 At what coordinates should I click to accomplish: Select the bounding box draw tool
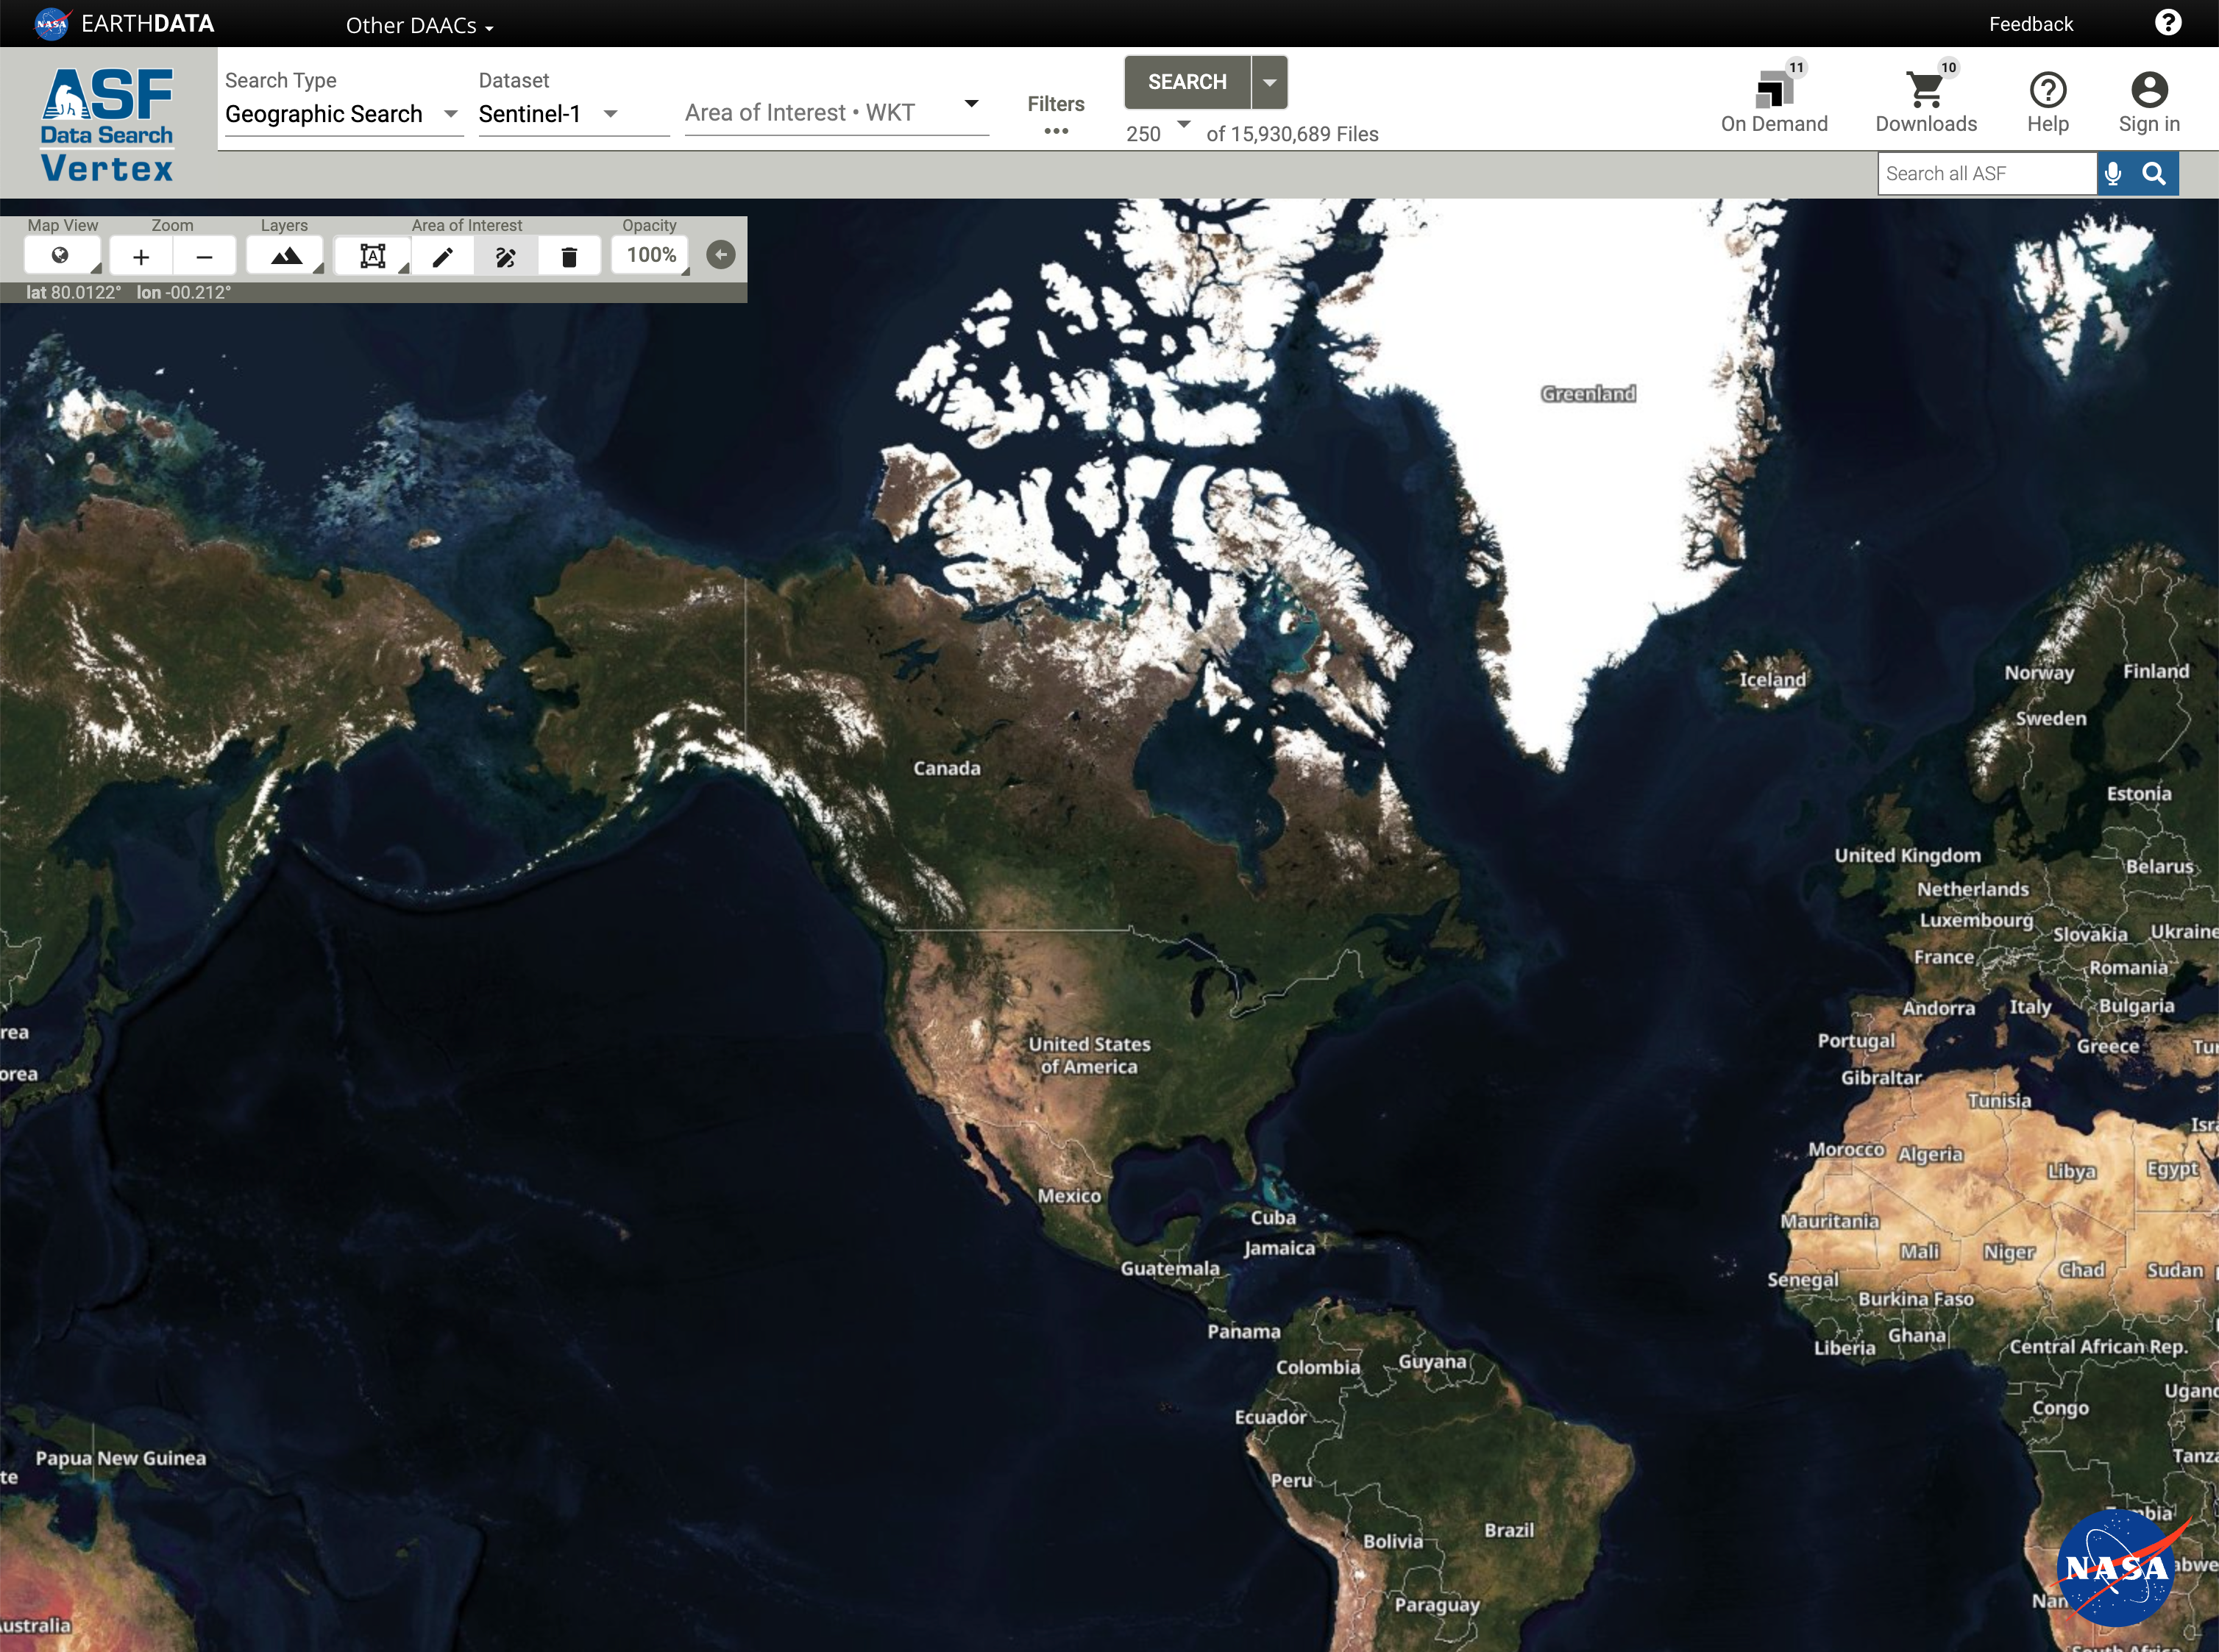tap(372, 257)
